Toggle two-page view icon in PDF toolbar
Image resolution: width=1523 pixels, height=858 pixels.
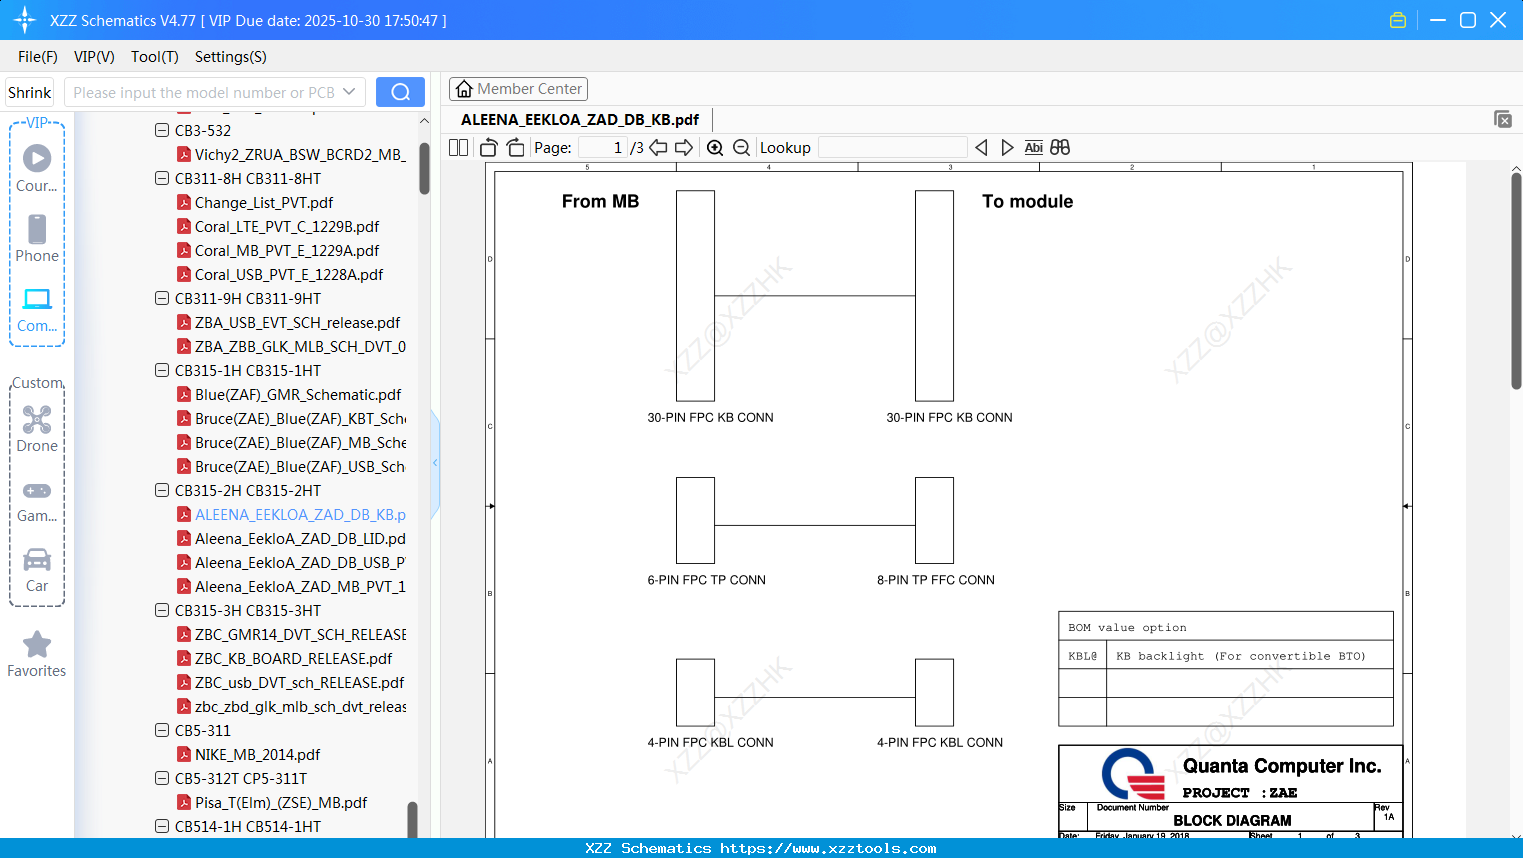coord(459,147)
